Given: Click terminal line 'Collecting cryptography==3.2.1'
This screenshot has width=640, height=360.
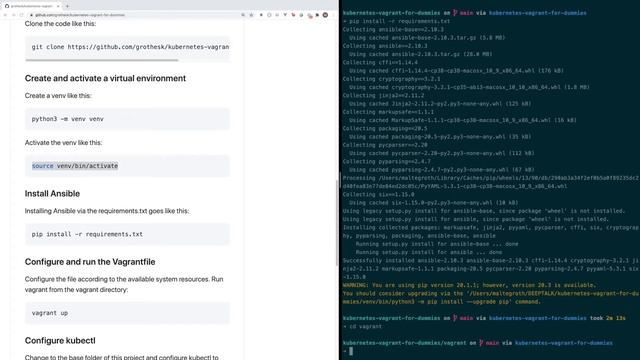Looking at the screenshot, I should 391,79.
